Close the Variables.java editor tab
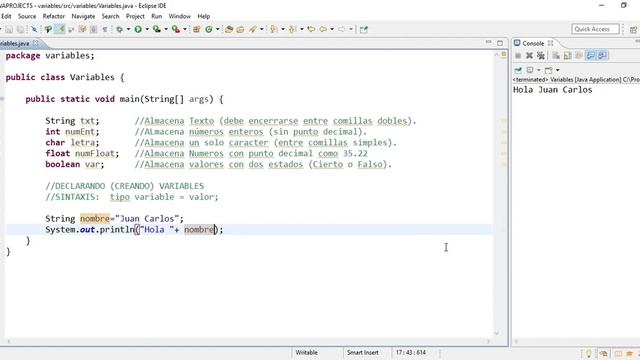This screenshot has height=360, width=640. [36, 43]
